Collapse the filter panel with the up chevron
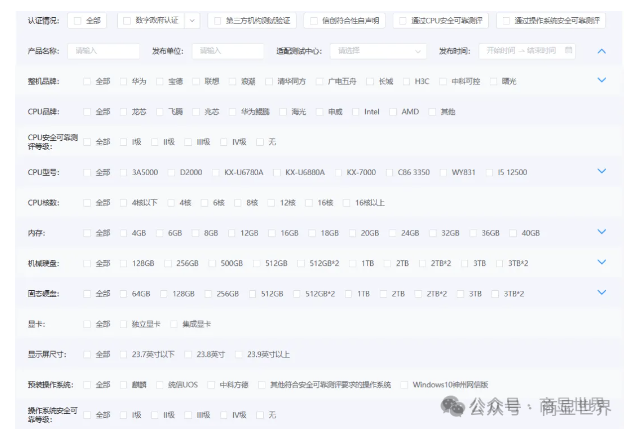Screen dimensions: 632x433 pos(601,51)
